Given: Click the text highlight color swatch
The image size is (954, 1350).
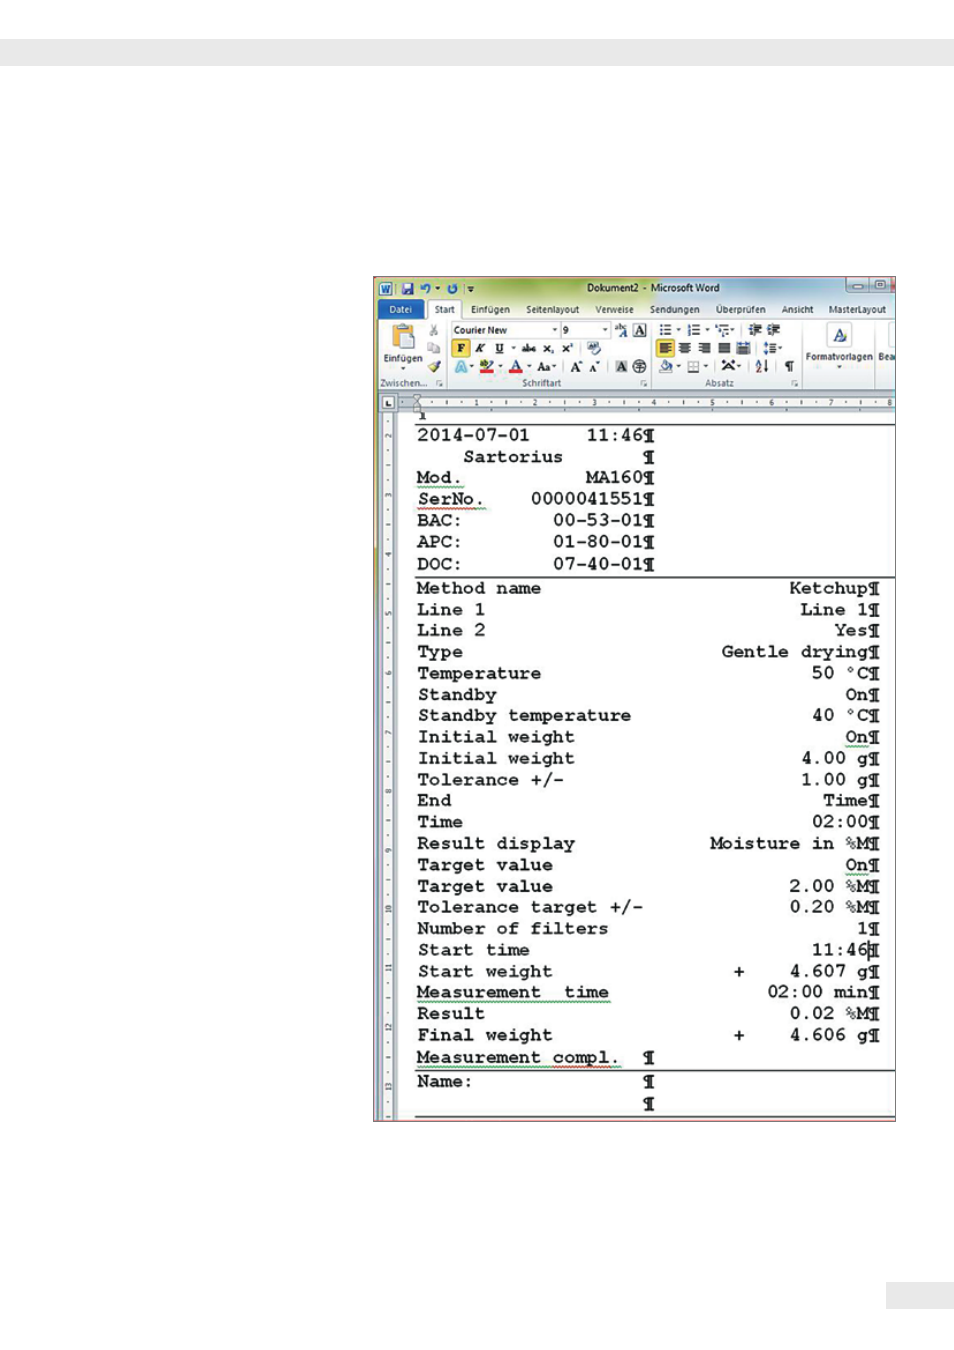Looking at the screenshot, I should point(486,367).
